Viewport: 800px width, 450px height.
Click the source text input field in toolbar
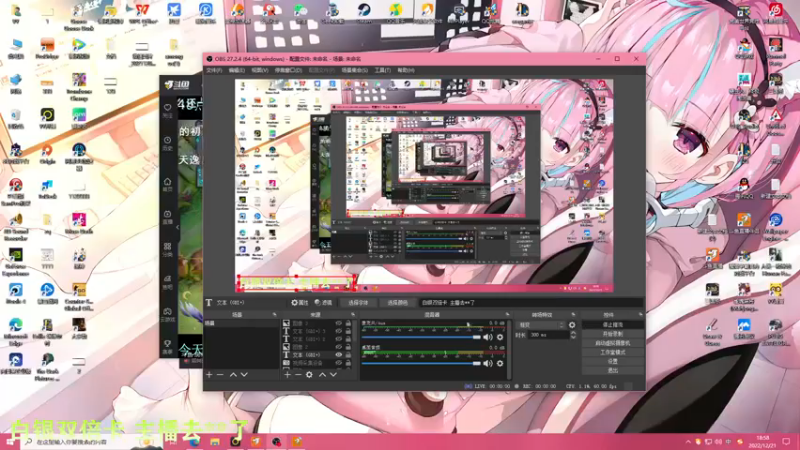pyautogui.click(x=531, y=303)
